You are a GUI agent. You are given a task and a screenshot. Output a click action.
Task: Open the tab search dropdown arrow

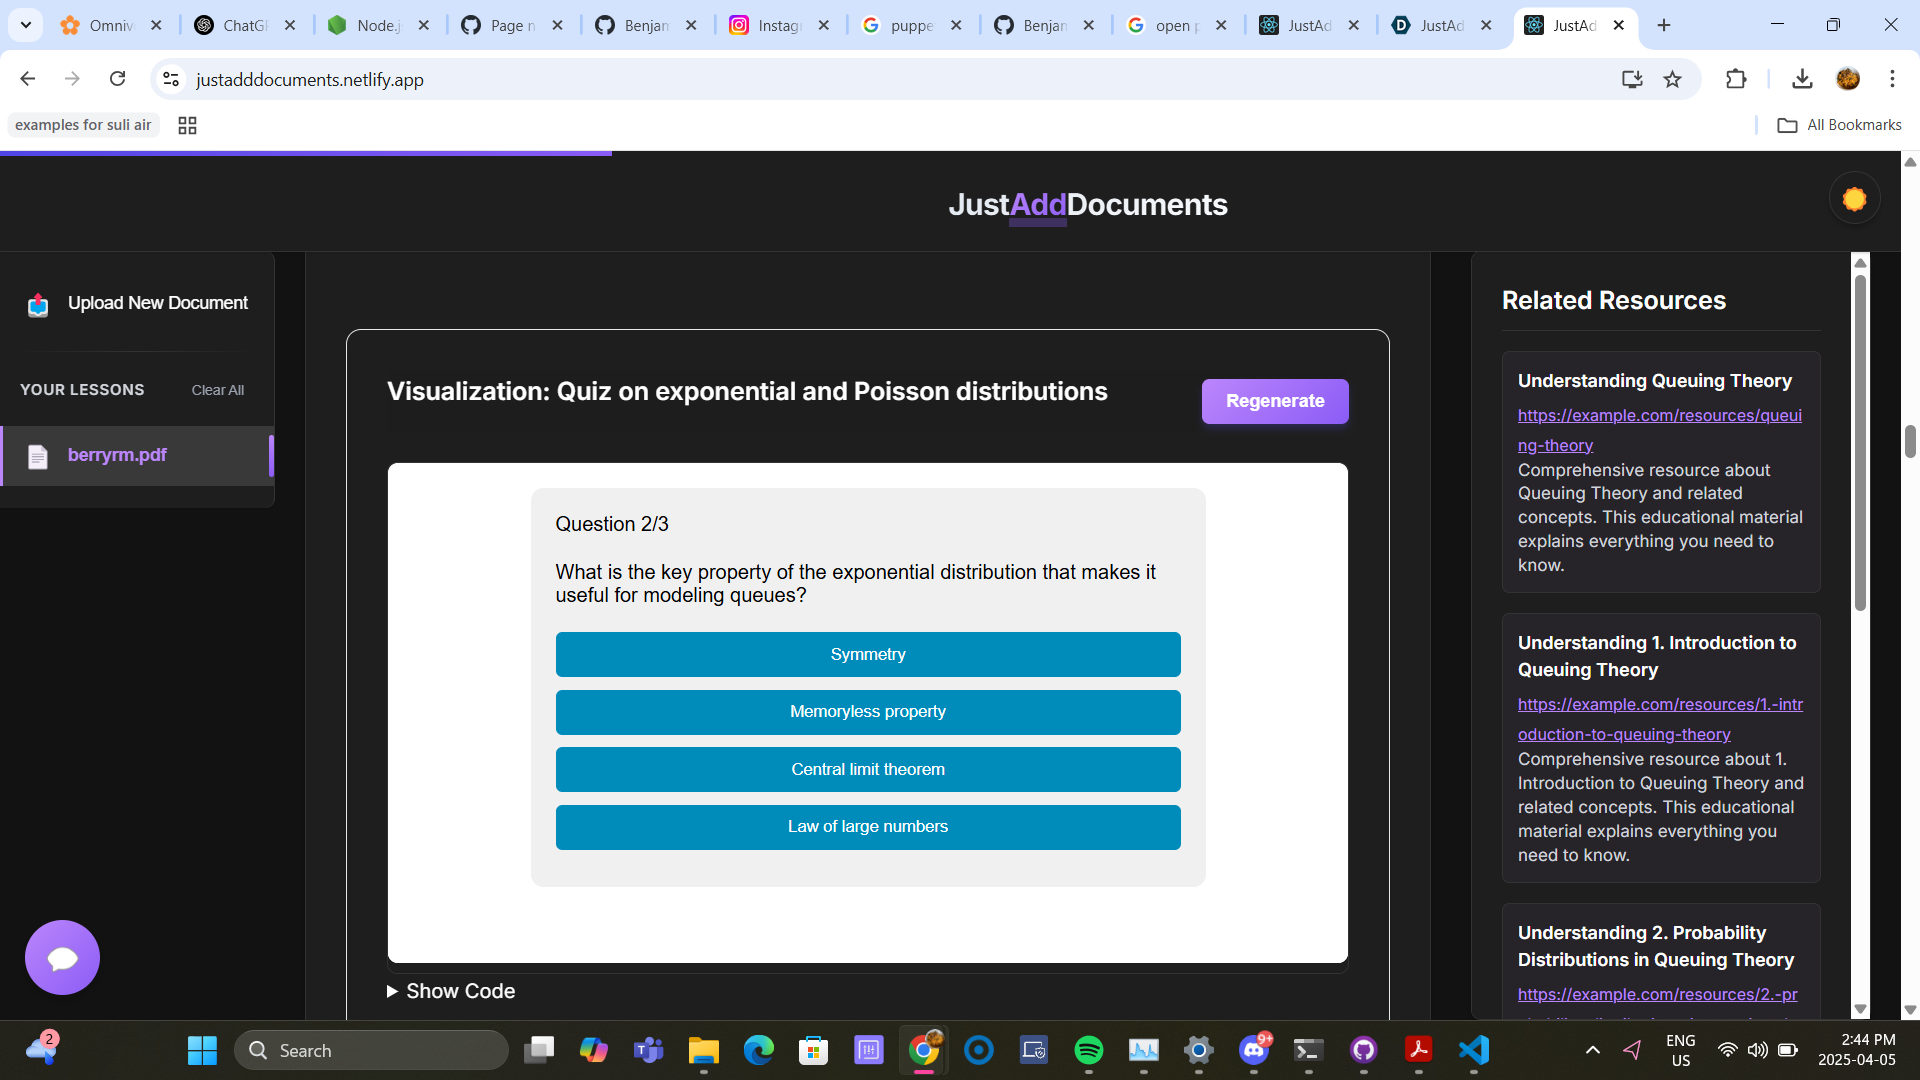point(26,25)
